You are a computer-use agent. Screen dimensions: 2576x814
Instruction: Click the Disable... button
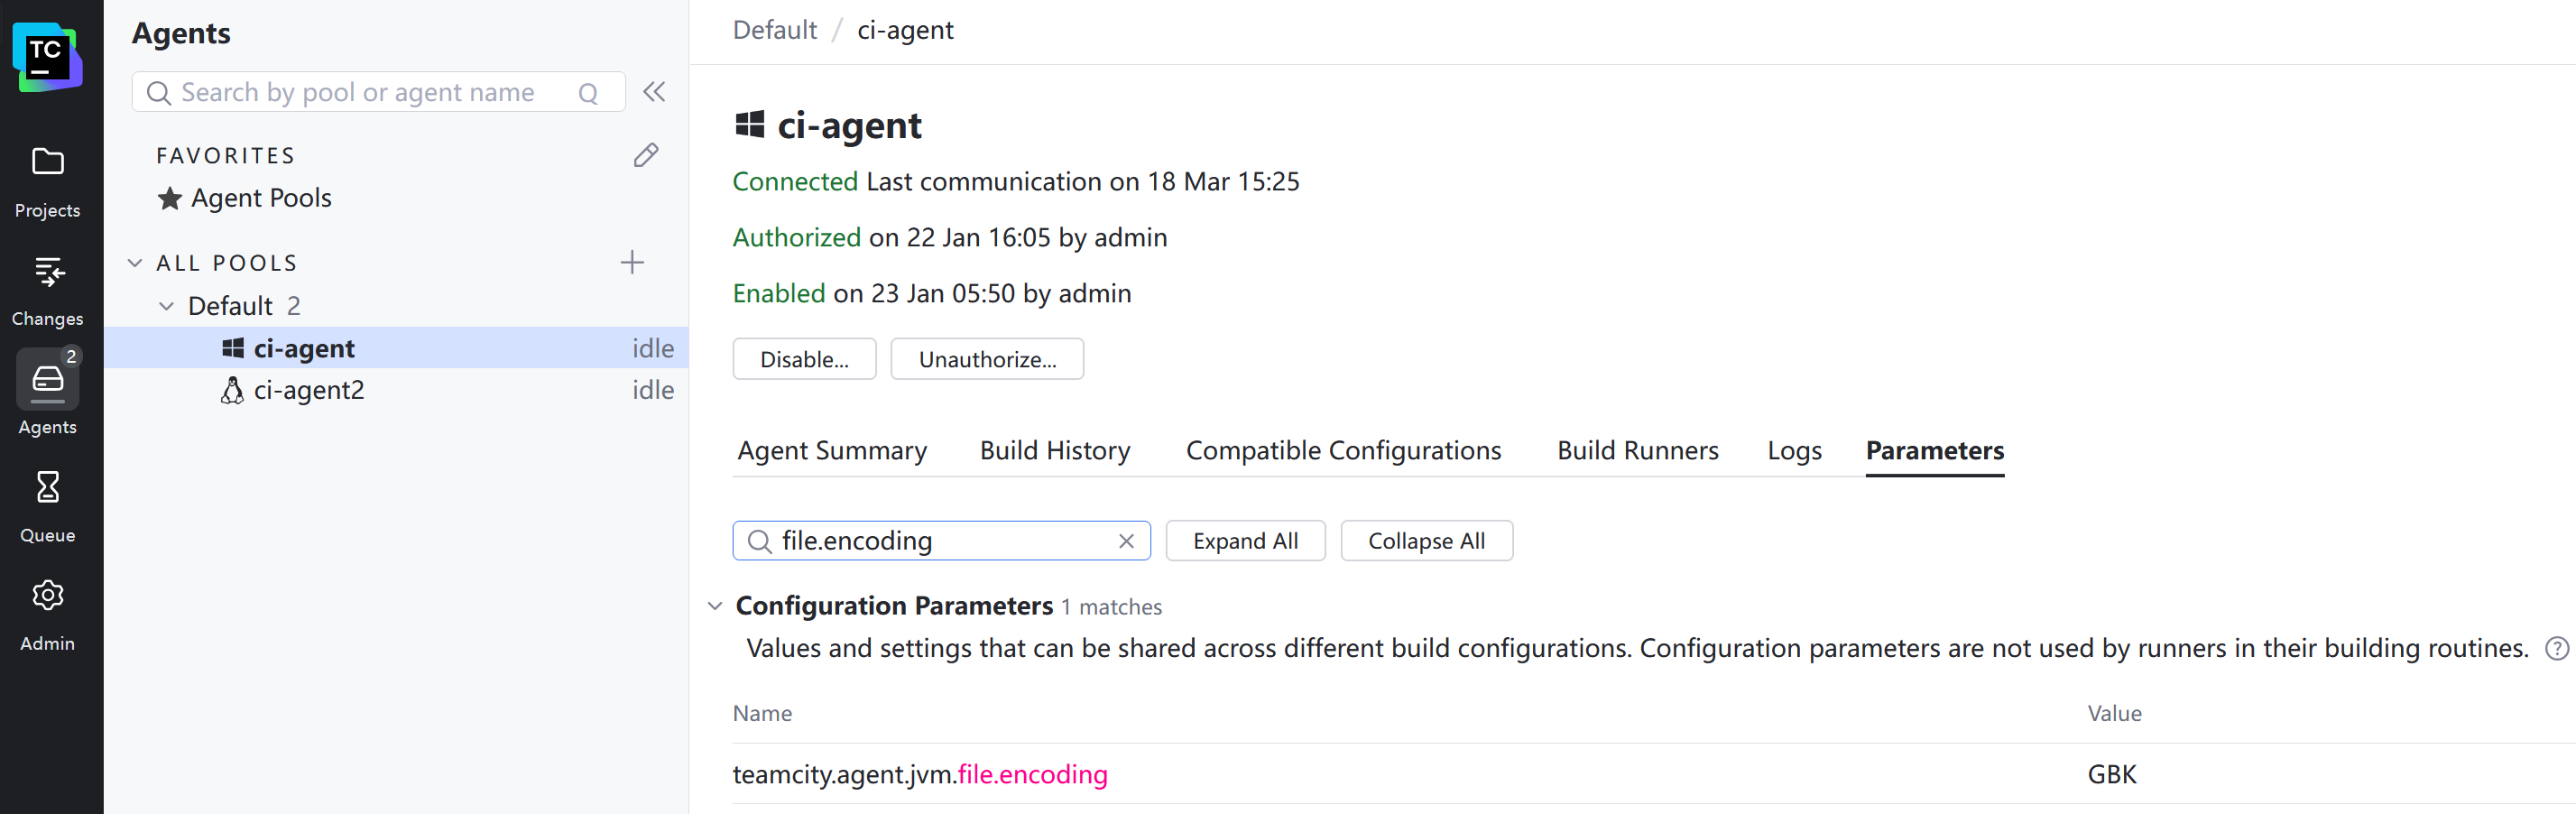tap(804, 359)
